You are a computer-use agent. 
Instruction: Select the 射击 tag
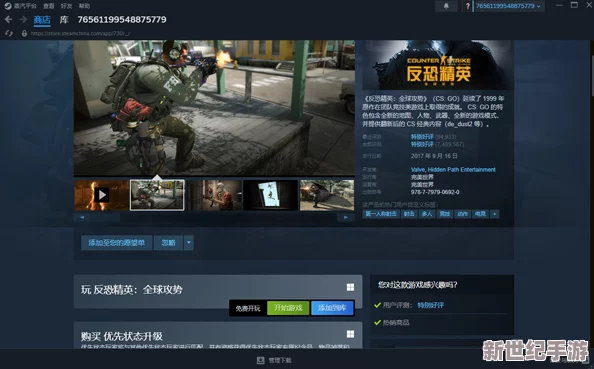pyautogui.click(x=409, y=214)
